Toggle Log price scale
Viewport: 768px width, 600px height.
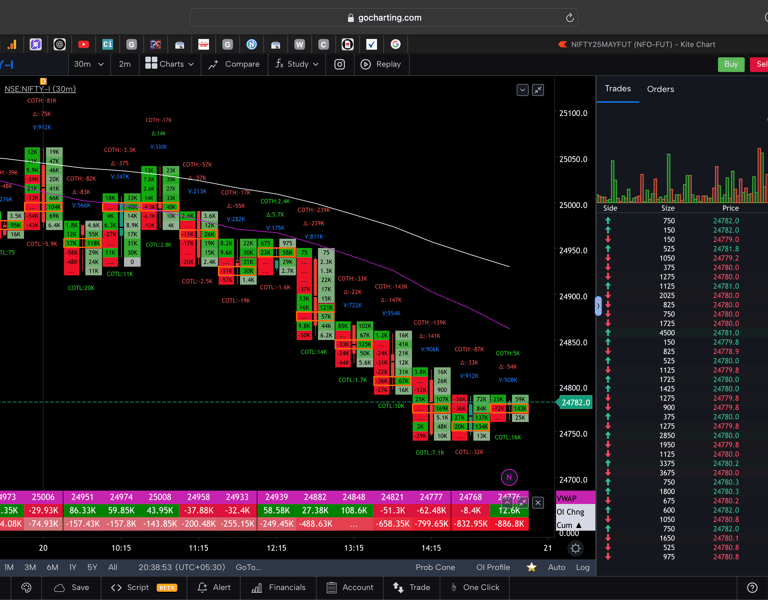(x=582, y=567)
